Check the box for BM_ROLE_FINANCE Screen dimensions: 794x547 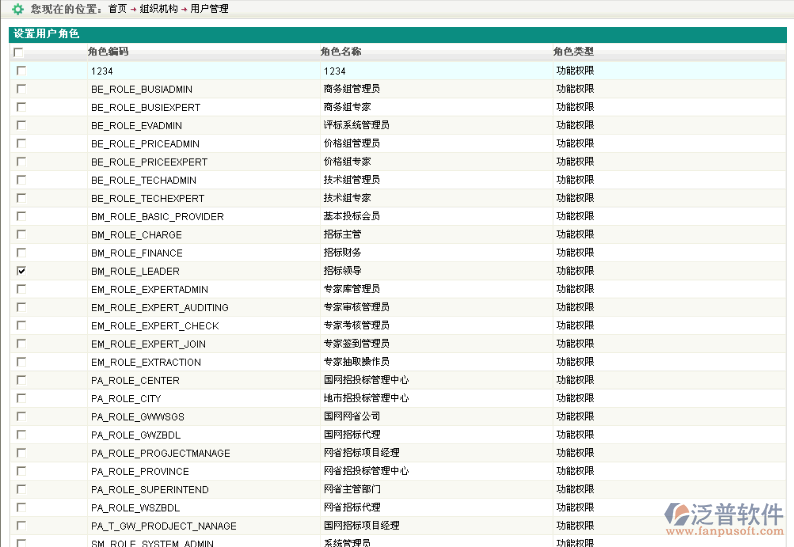[x=21, y=253]
